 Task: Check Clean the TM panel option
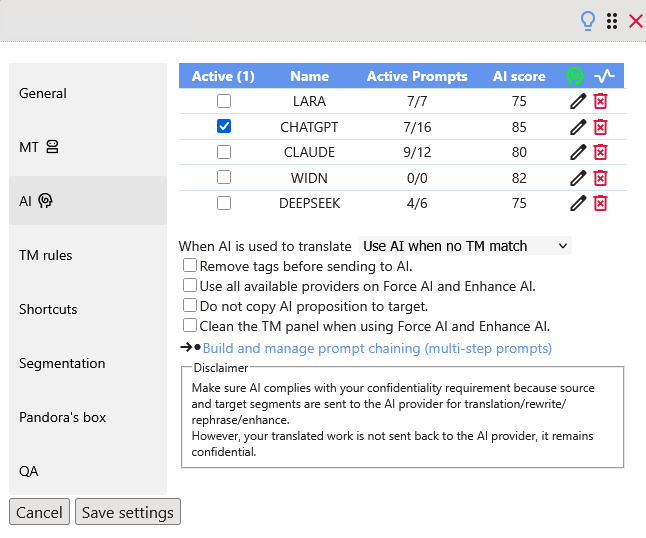coord(190,325)
